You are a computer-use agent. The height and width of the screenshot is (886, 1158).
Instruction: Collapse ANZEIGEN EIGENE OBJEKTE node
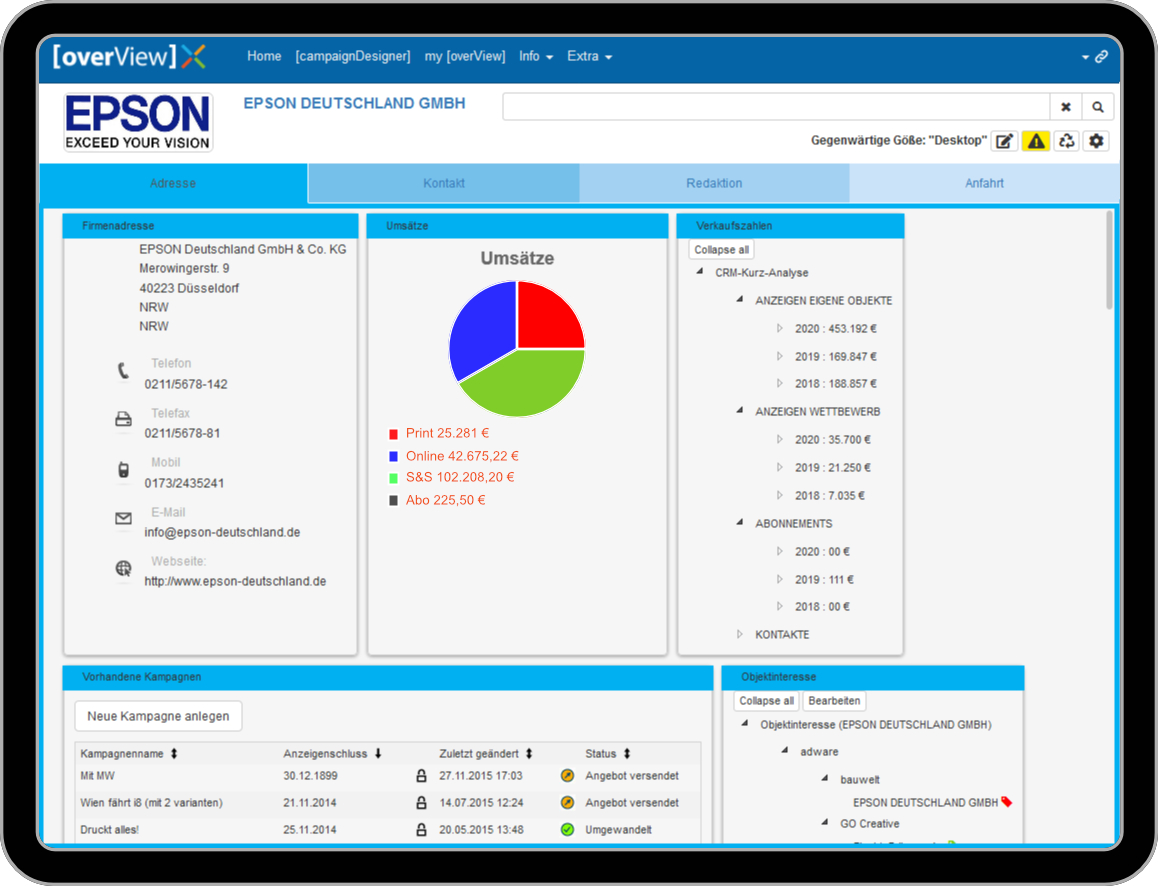coord(739,300)
